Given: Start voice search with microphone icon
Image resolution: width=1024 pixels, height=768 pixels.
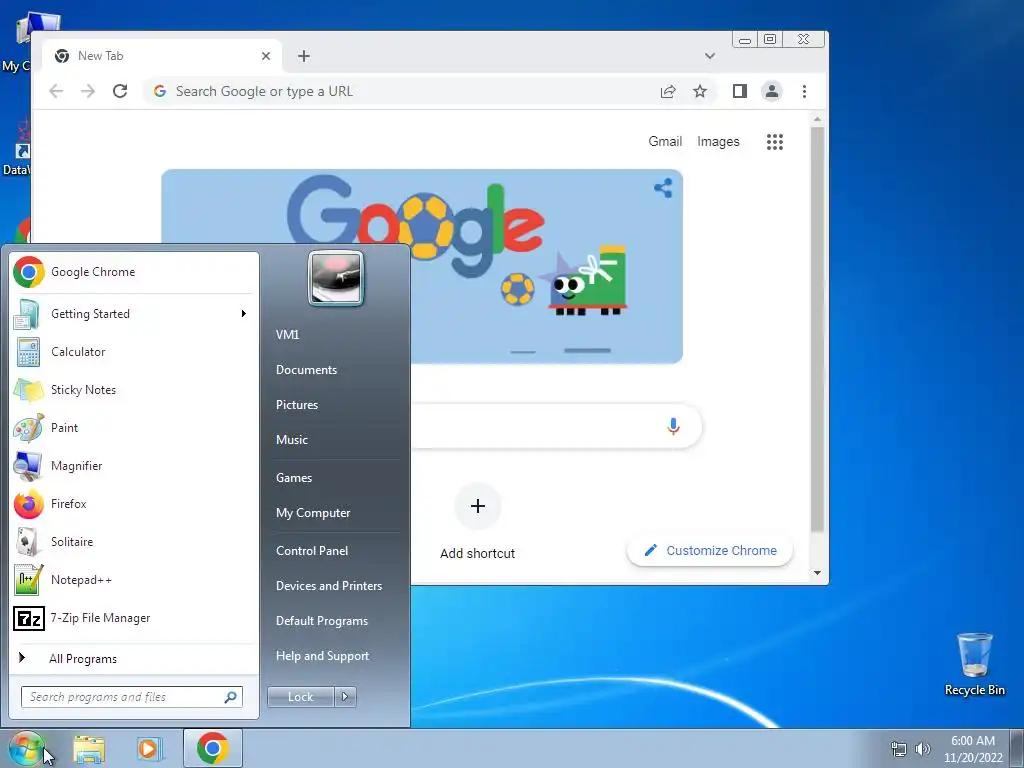Looking at the screenshot, I should 673,426.
